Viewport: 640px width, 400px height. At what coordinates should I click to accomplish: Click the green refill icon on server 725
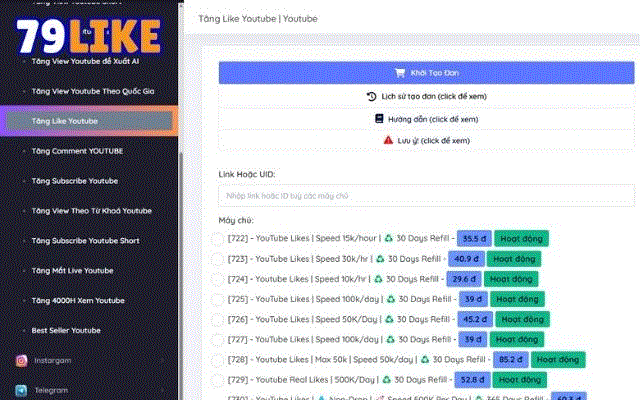[391, 299]
